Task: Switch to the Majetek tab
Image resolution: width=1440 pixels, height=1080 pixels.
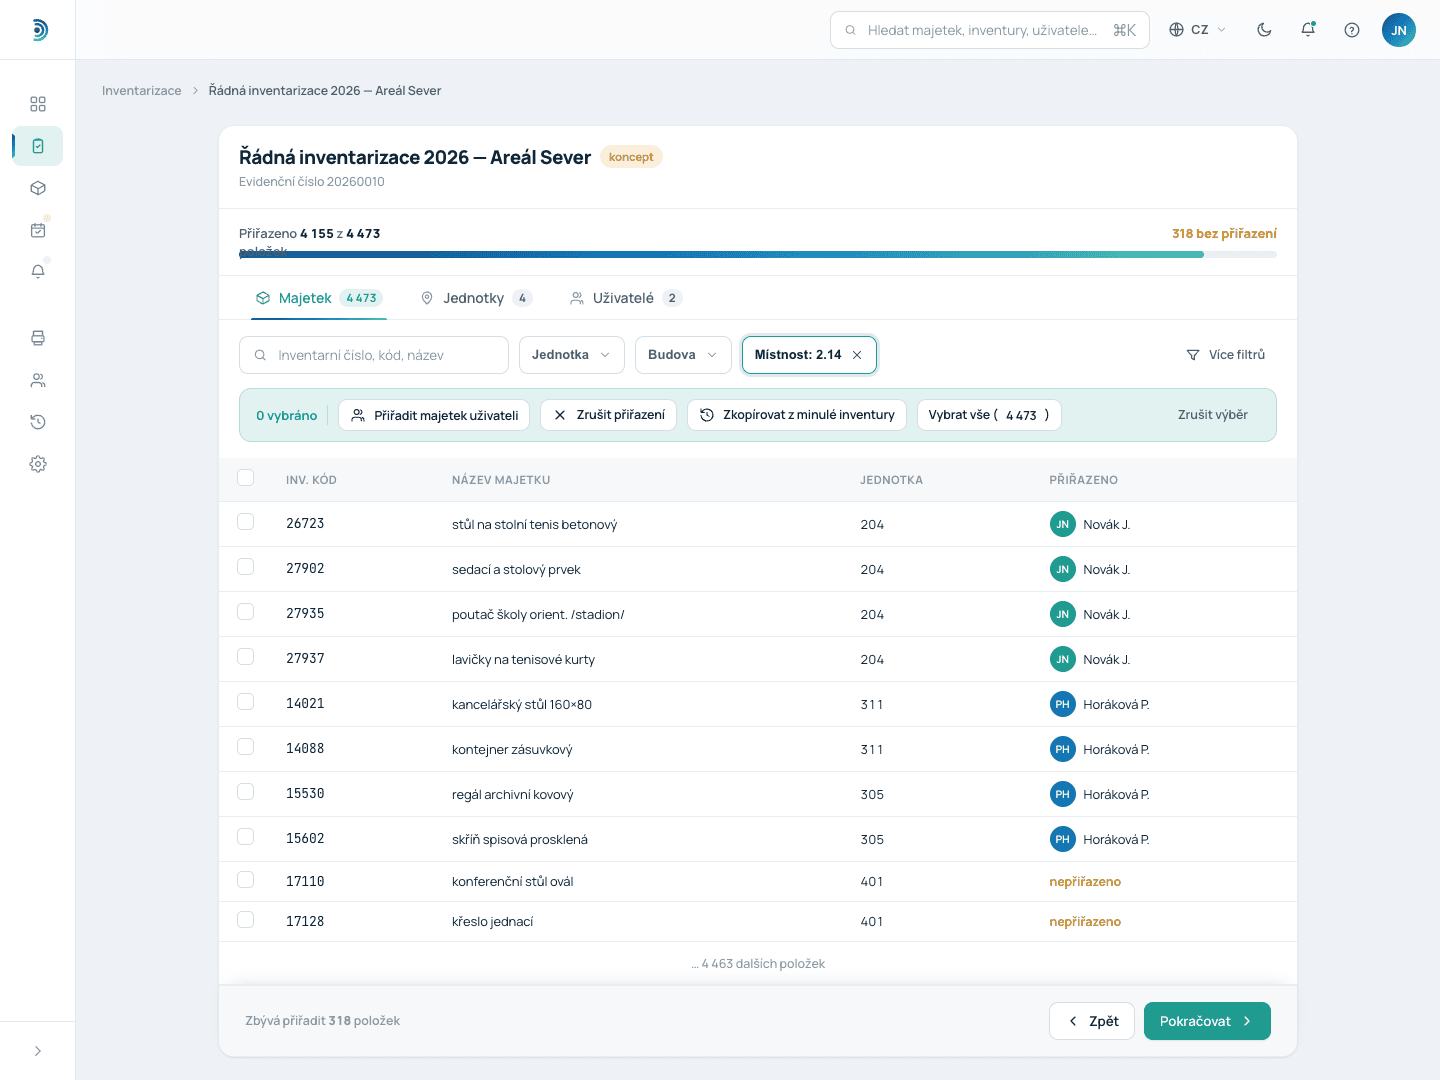Action: point(318,298)
